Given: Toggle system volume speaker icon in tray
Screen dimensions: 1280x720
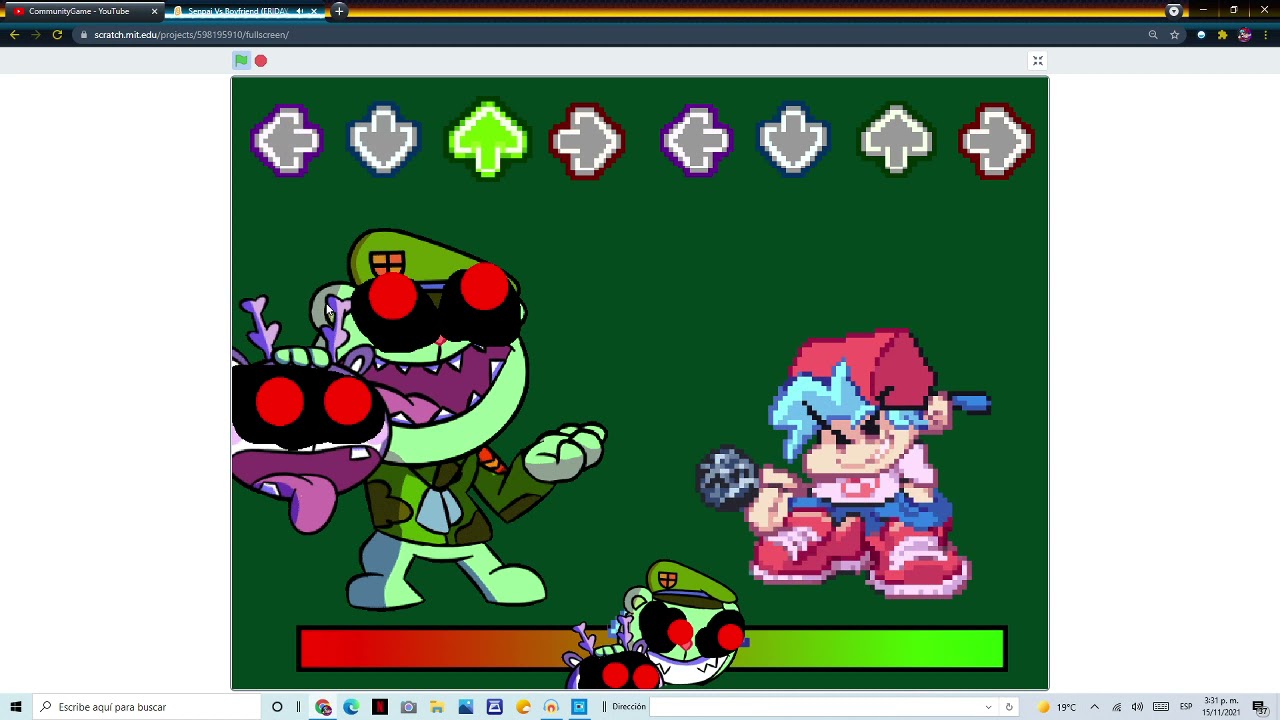Looking at the screenshot, I should pos(1138,707).
